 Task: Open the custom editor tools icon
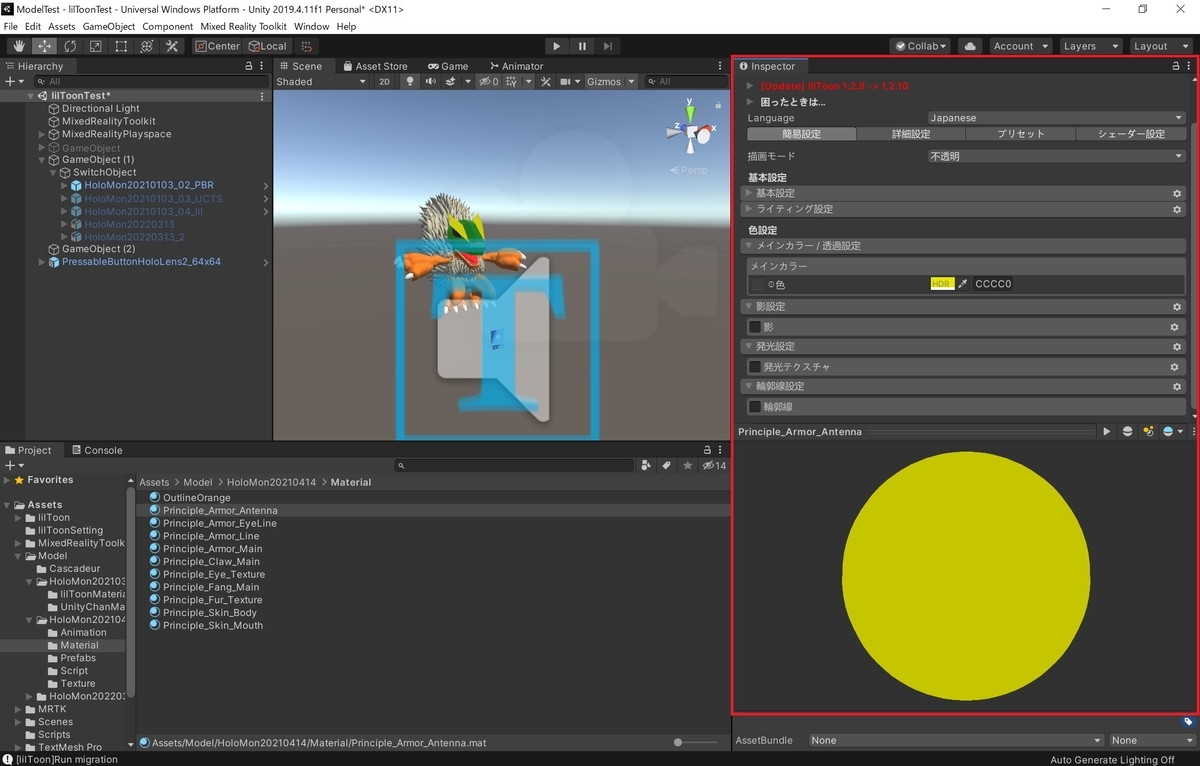[x=172, y=46]
